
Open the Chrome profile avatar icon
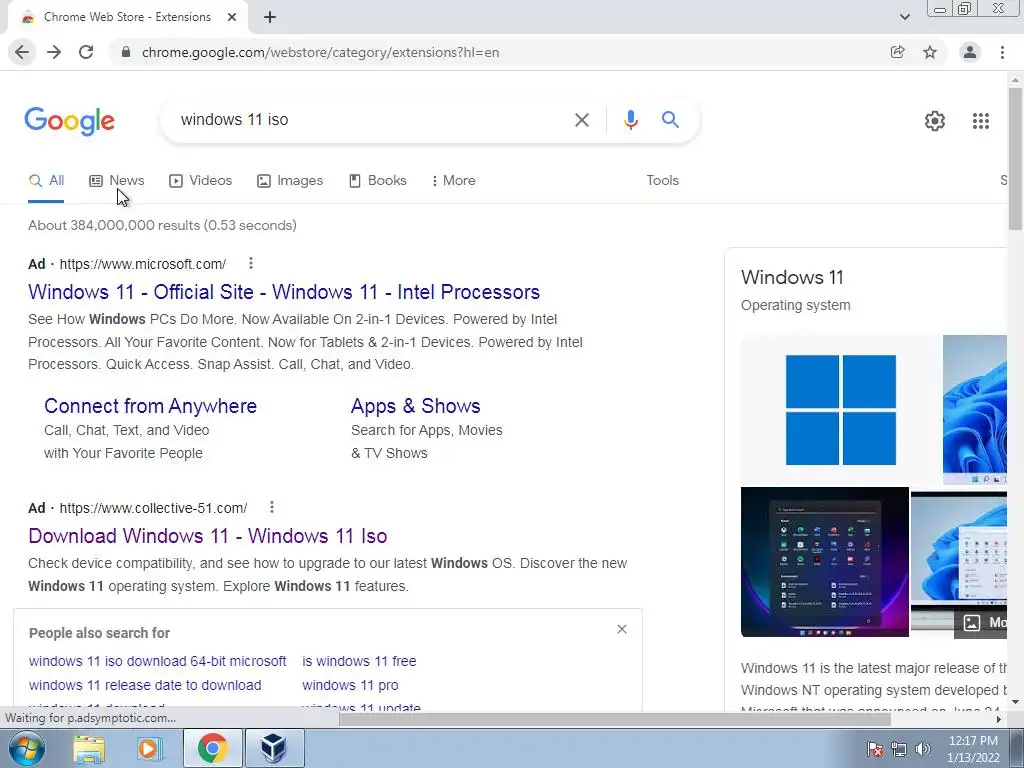[x=970, y=52]
